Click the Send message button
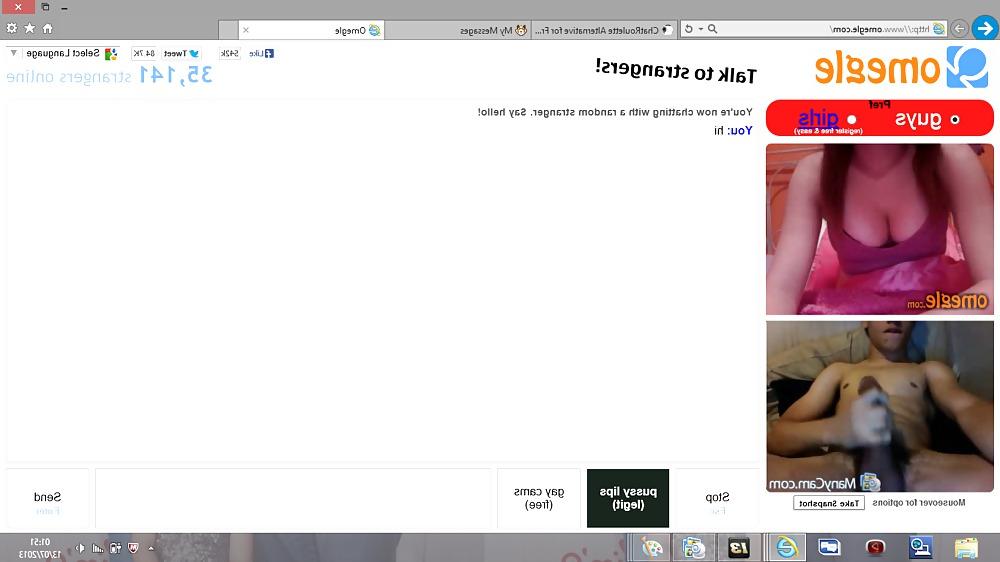The height and width of the screenshot is (562, 1000). click(x=47, y=498)
